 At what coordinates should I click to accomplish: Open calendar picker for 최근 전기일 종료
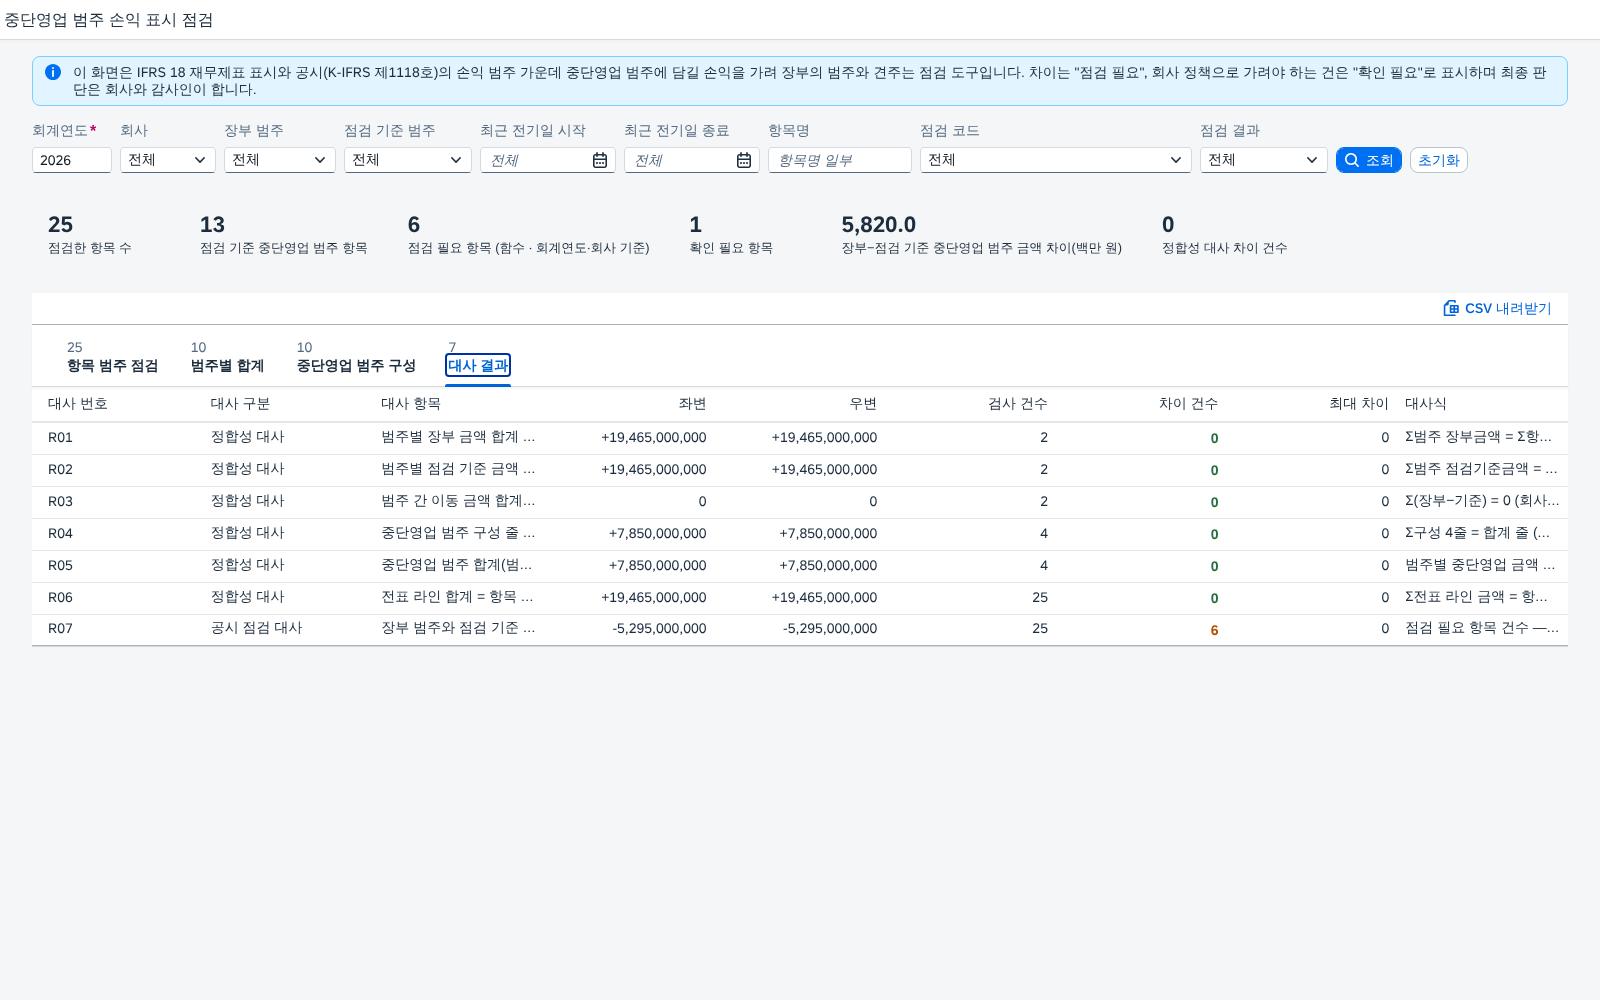[x=744, y=160]
